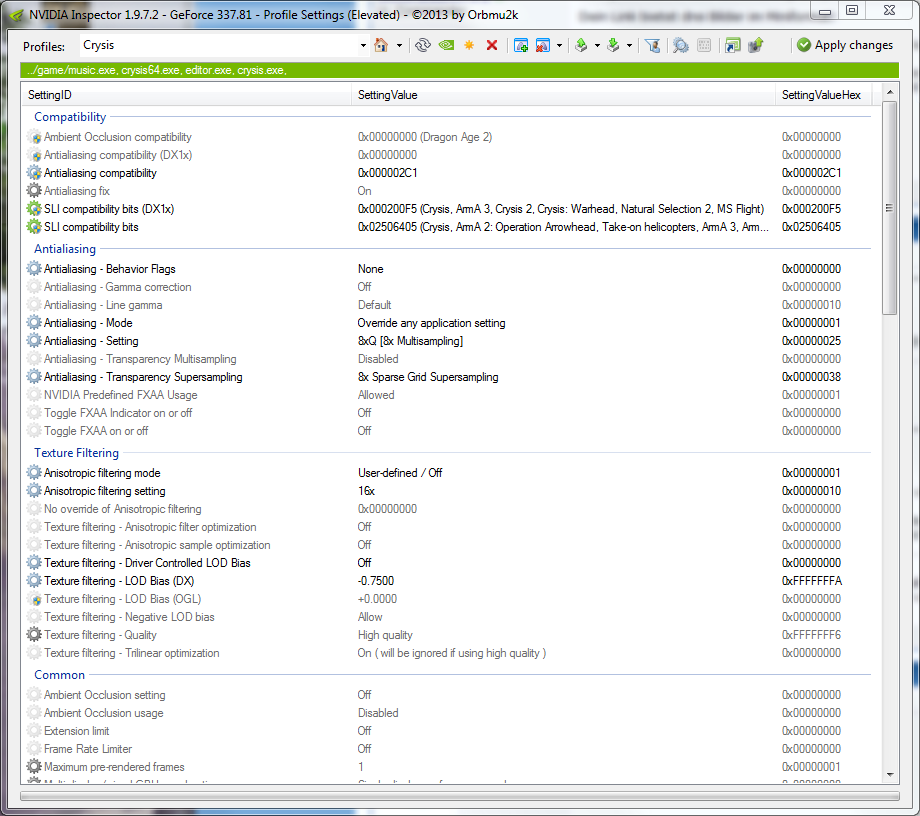
Task: Delete the current profile with the red X icon
Action: 492,45
